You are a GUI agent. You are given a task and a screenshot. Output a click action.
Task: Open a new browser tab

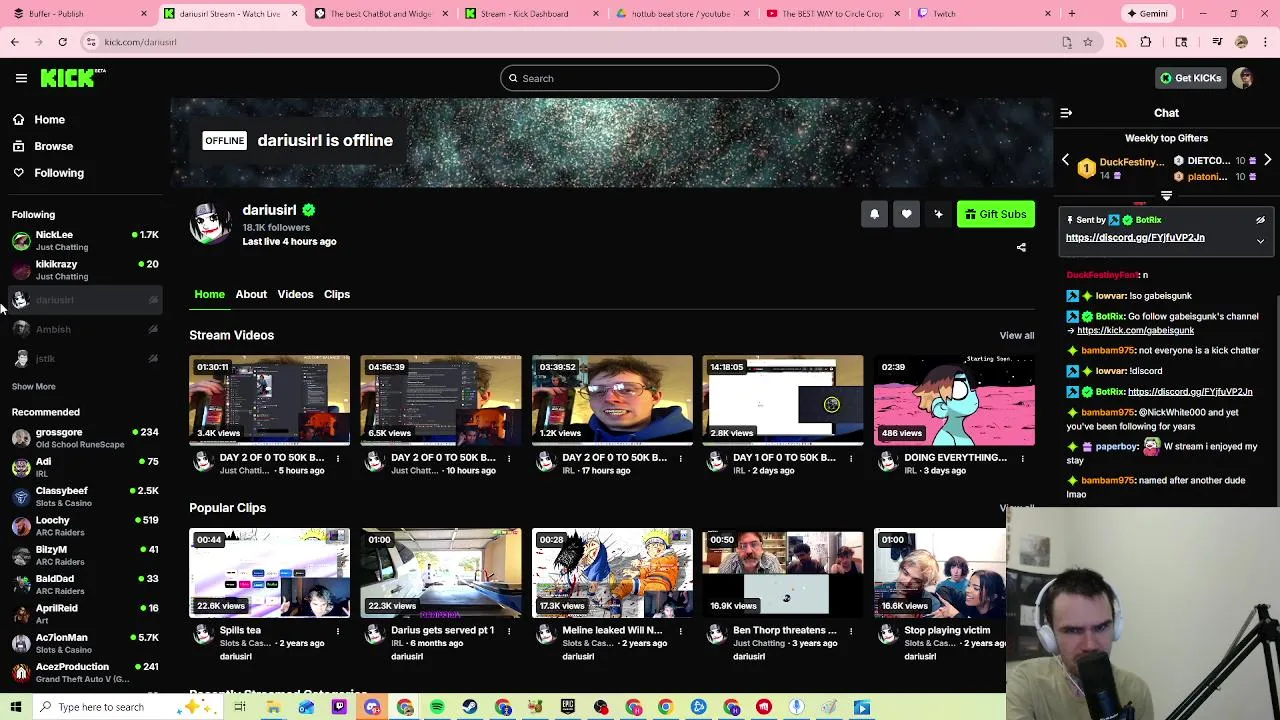(x=1071, y=14)
